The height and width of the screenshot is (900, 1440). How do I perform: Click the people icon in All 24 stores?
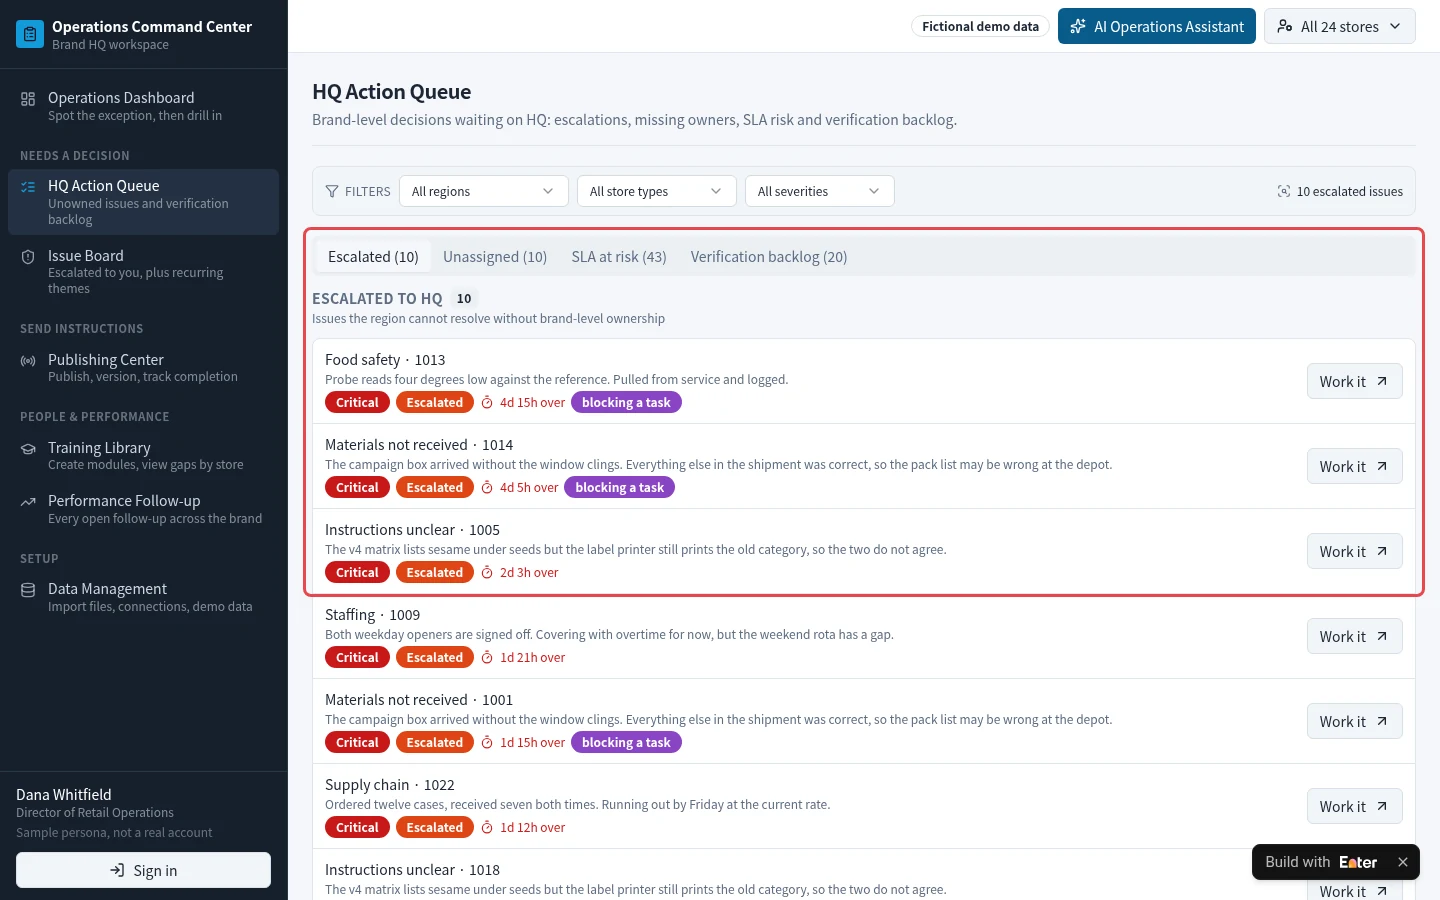click(x=1285, y=26)
